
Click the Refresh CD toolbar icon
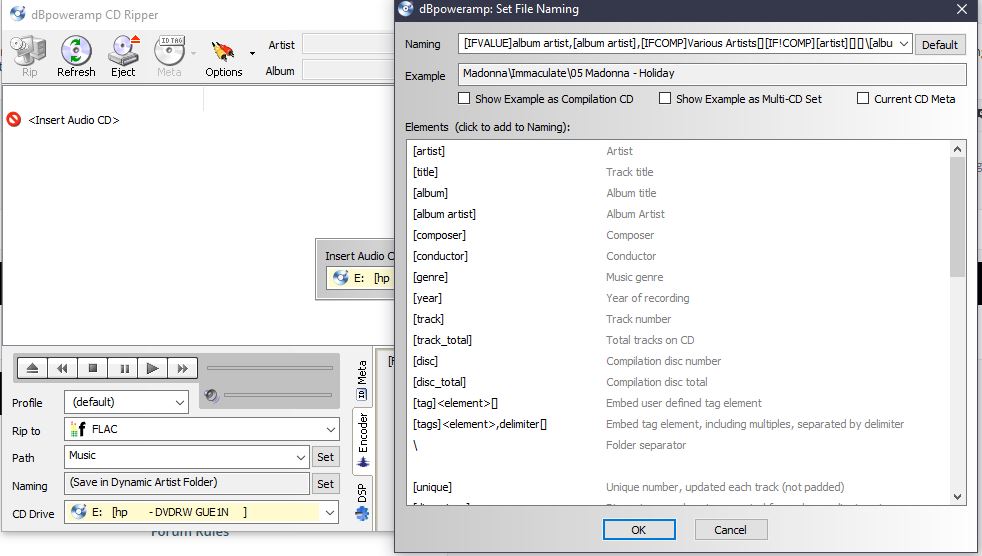(x=76, y=55)
